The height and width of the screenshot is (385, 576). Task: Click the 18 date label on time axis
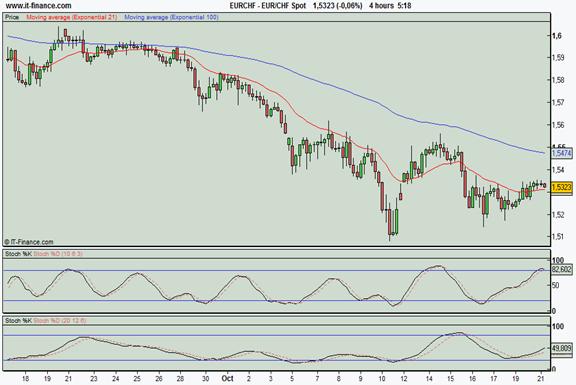pos(25,379)
